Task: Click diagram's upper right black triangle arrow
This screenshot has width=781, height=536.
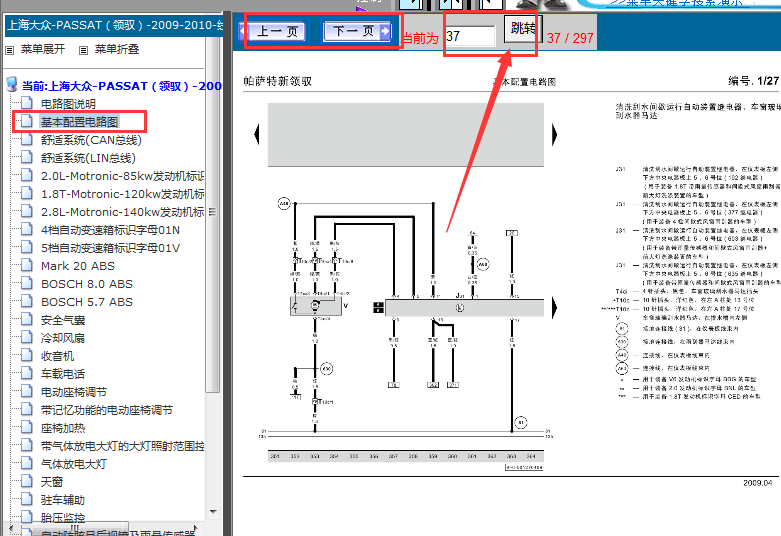Action: [x=554, y=134]
